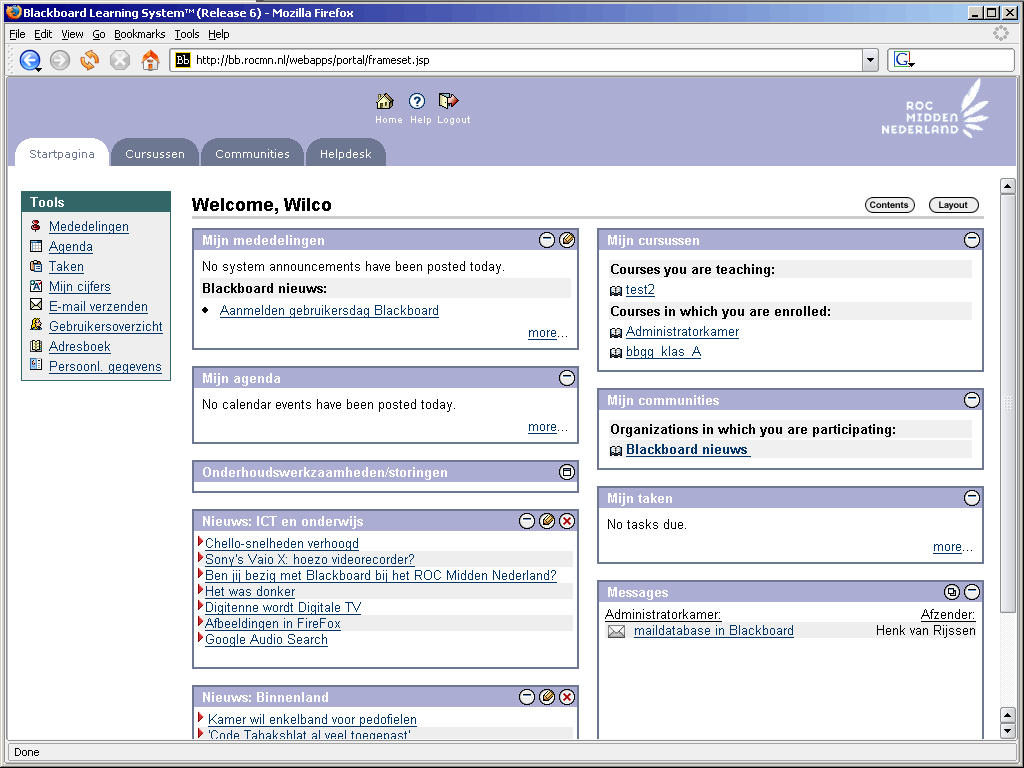
Task: Click the Contents button
Action: tap(889, 205)
